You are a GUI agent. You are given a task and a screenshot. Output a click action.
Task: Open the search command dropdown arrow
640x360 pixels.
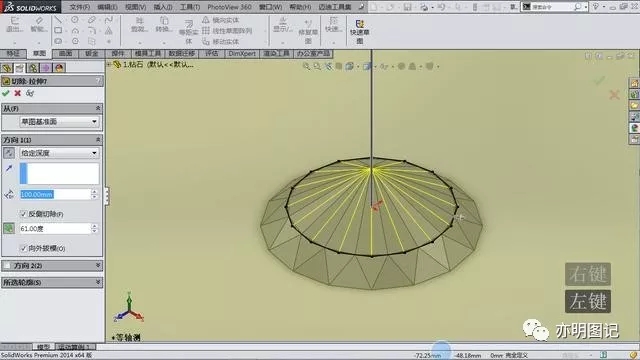(586, 7)
